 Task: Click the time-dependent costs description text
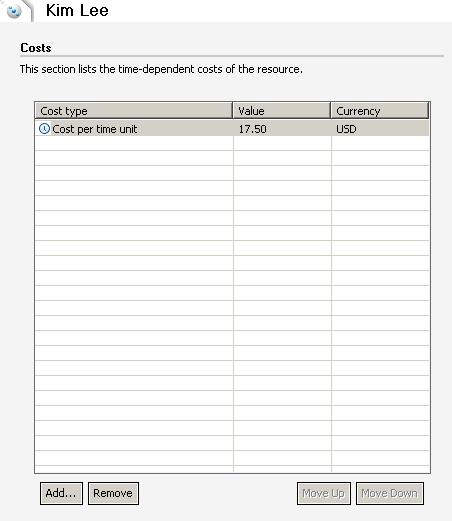(161, 69)
